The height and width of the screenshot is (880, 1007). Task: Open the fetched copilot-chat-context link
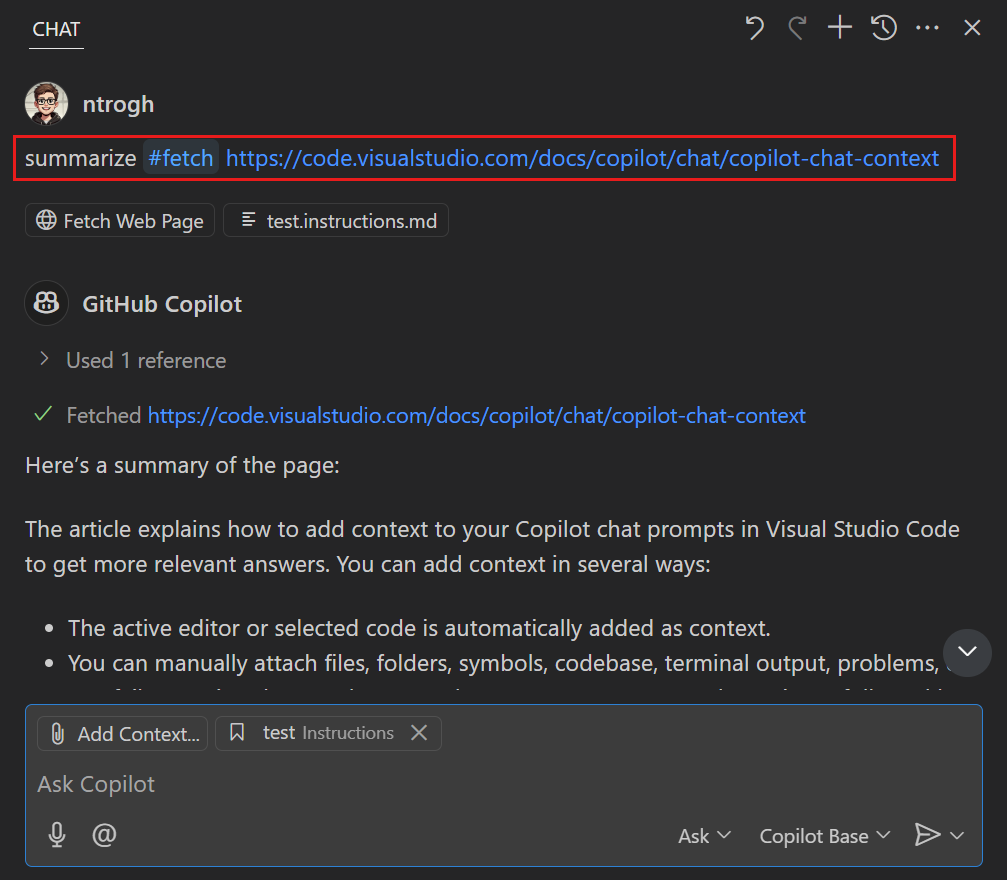pos(476,415)
